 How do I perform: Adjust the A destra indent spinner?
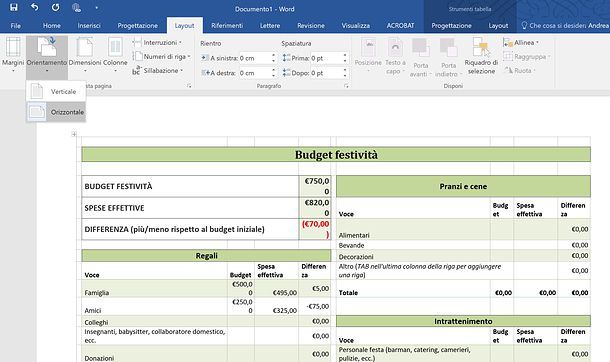coord(273,73)
